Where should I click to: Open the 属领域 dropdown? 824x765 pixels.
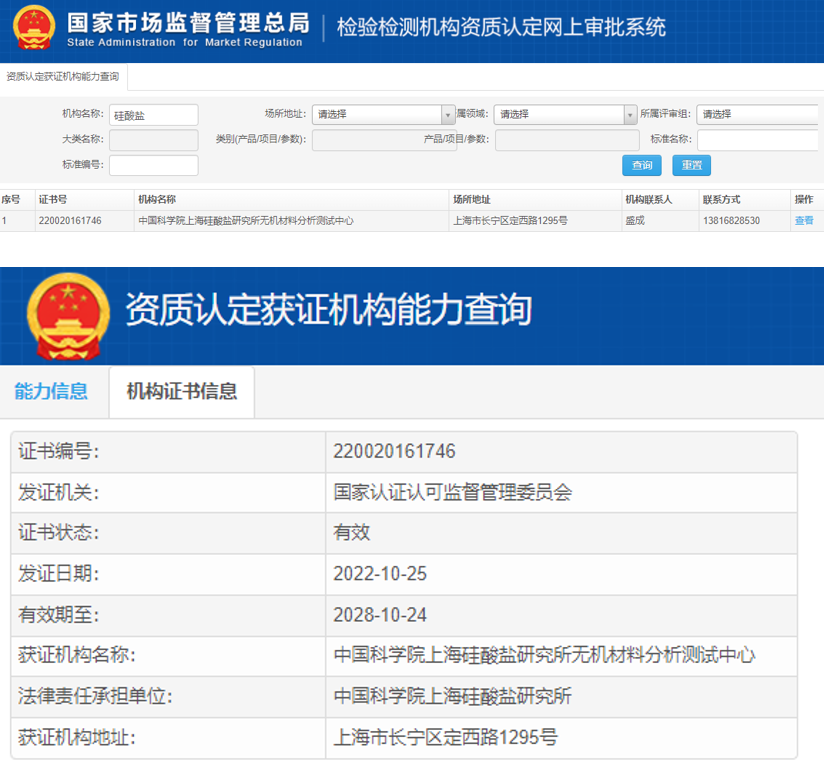click(x=565, y=114)
